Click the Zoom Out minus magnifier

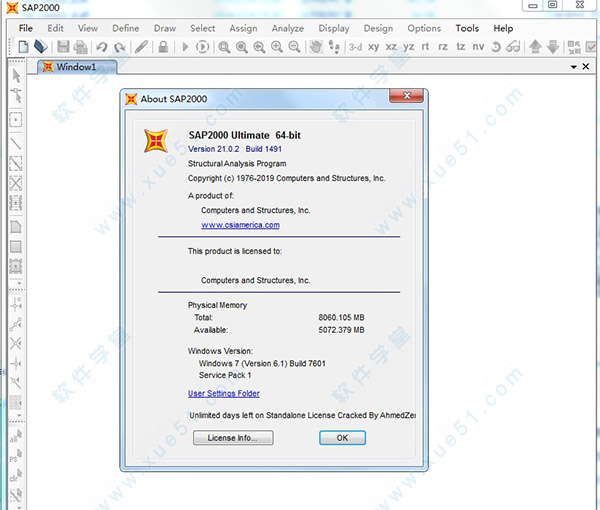[x=294, y=47]
